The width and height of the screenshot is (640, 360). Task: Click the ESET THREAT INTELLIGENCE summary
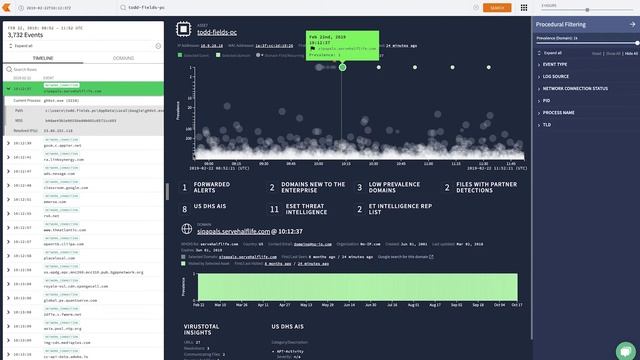[x=298, y=209]
